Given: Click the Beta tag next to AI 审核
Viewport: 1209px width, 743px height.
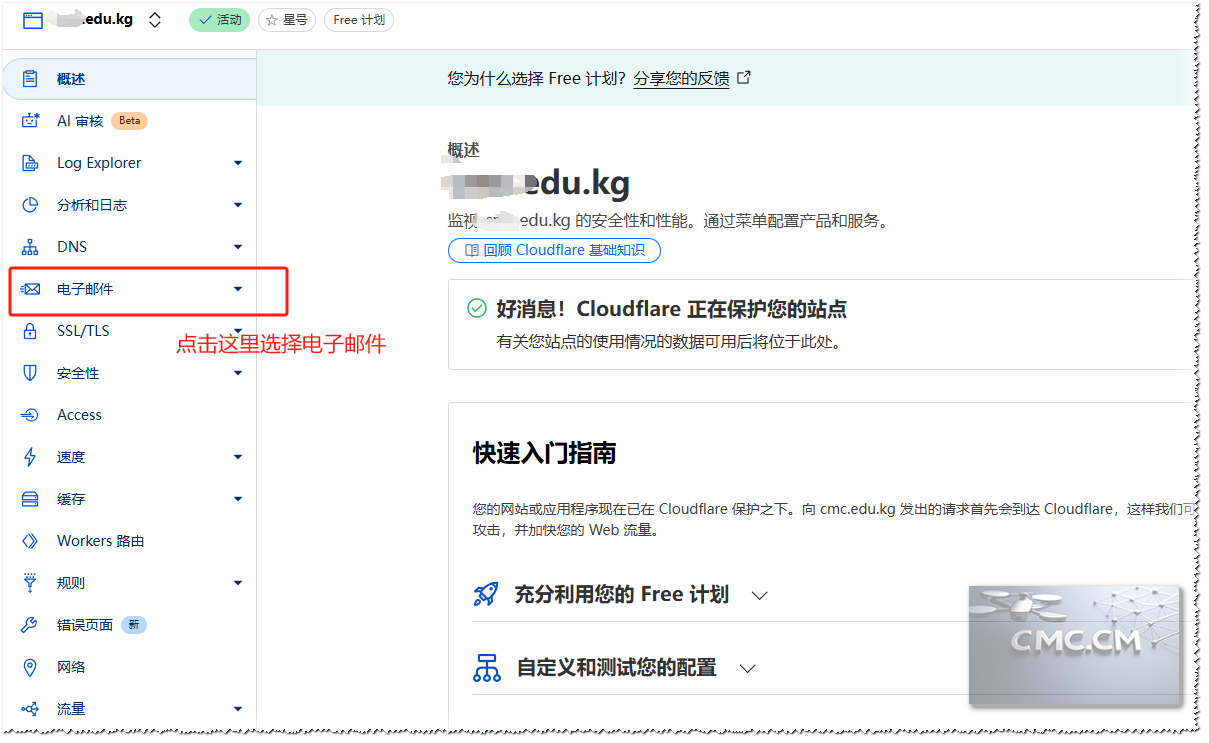Looking at the screenshot, I should point(130,121).
